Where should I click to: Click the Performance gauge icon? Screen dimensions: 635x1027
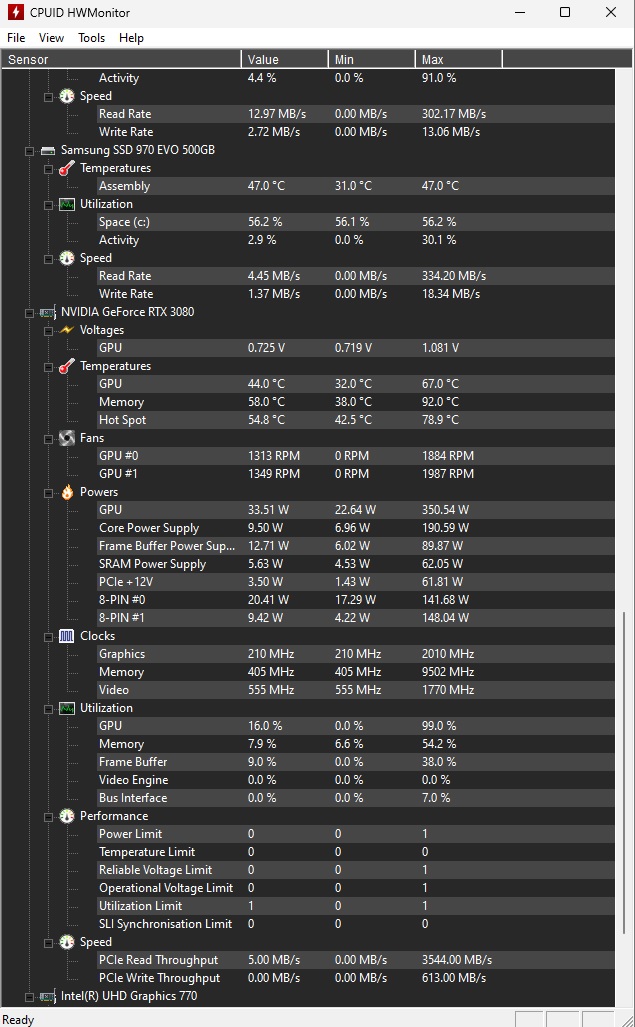click(x=67, y=816)
